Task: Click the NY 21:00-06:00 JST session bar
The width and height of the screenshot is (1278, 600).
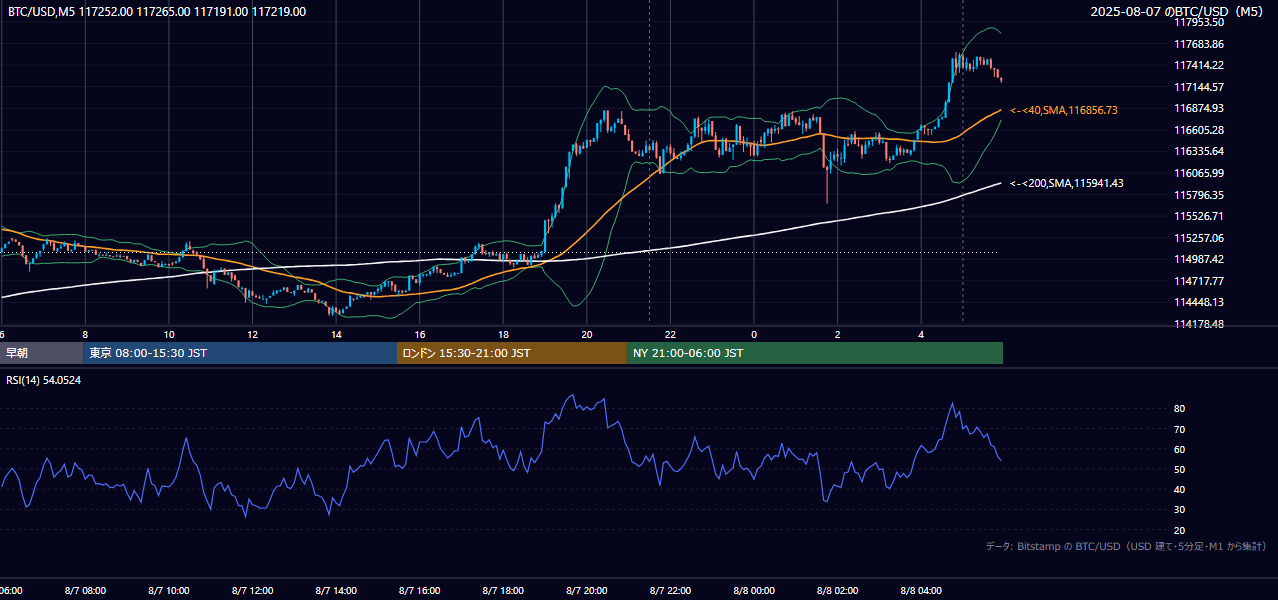Action: click(815, 353)
